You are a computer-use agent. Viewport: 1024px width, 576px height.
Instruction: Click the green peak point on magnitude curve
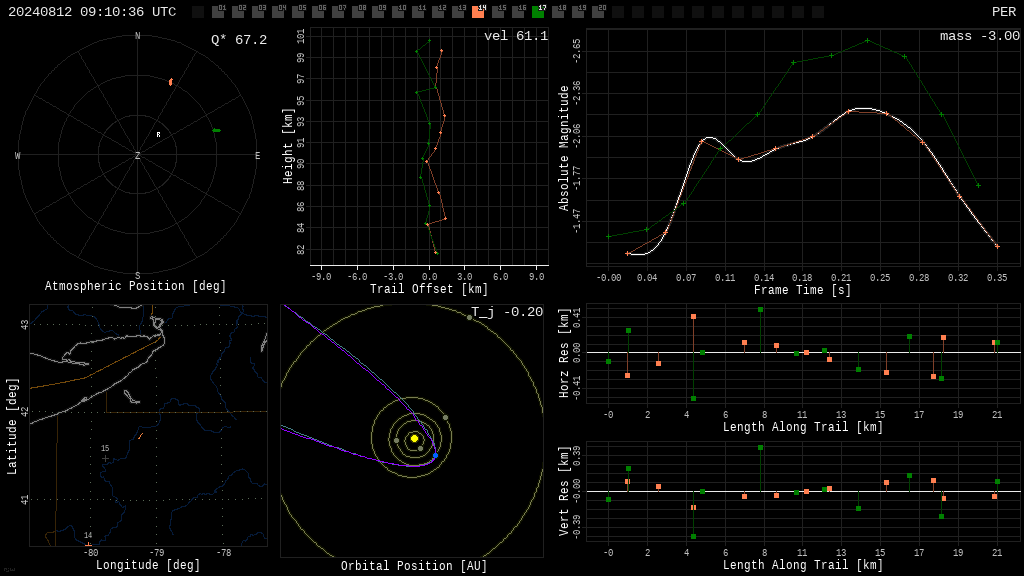coord(867,40)
